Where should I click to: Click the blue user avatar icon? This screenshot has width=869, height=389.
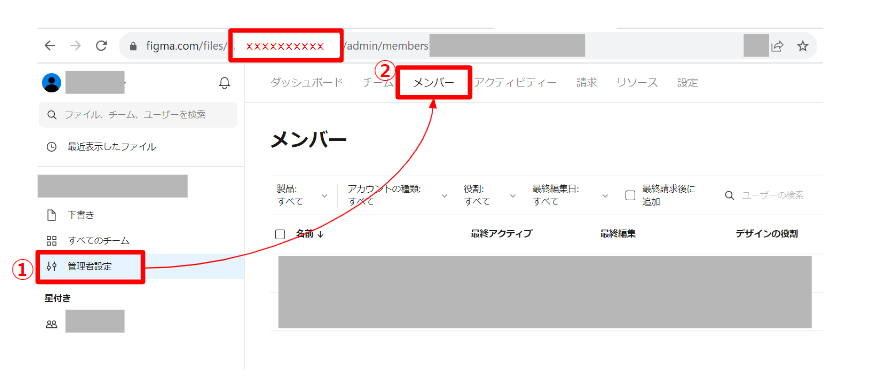tap(52, 83)
